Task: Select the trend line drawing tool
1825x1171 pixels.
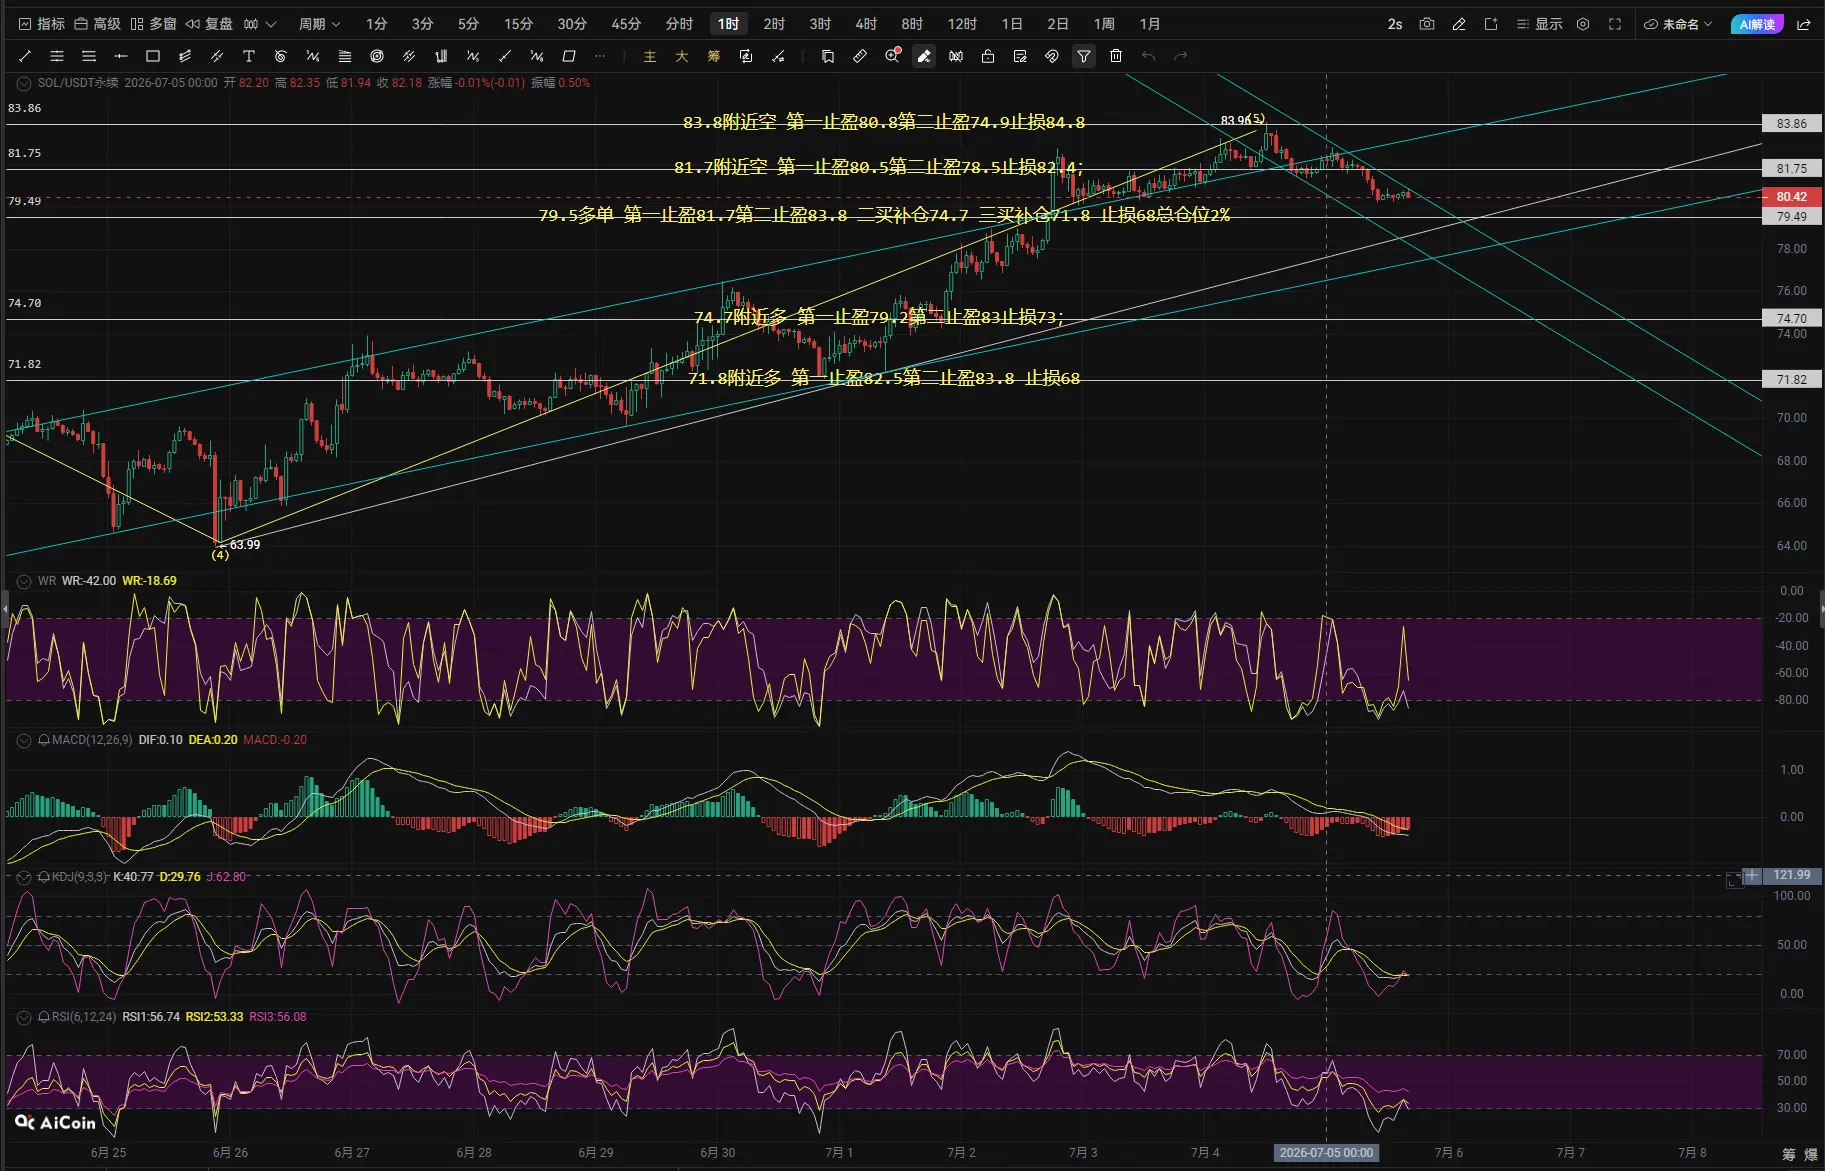Action: point(25,56)
